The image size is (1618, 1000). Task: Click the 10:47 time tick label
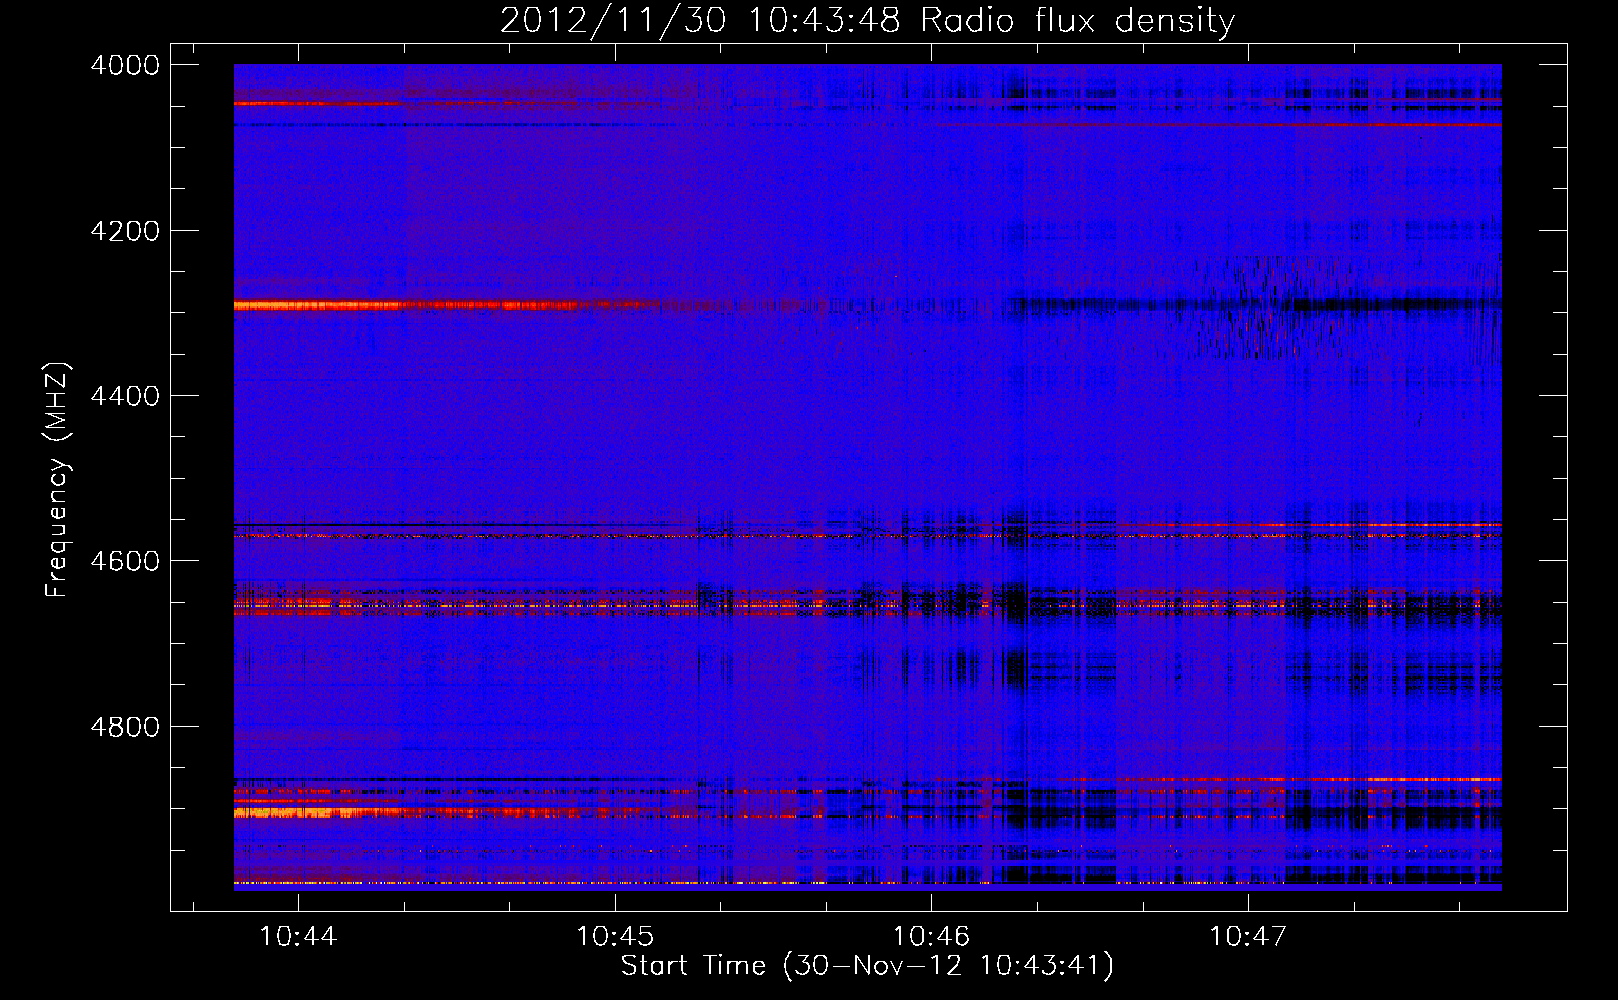point(1248,936)
